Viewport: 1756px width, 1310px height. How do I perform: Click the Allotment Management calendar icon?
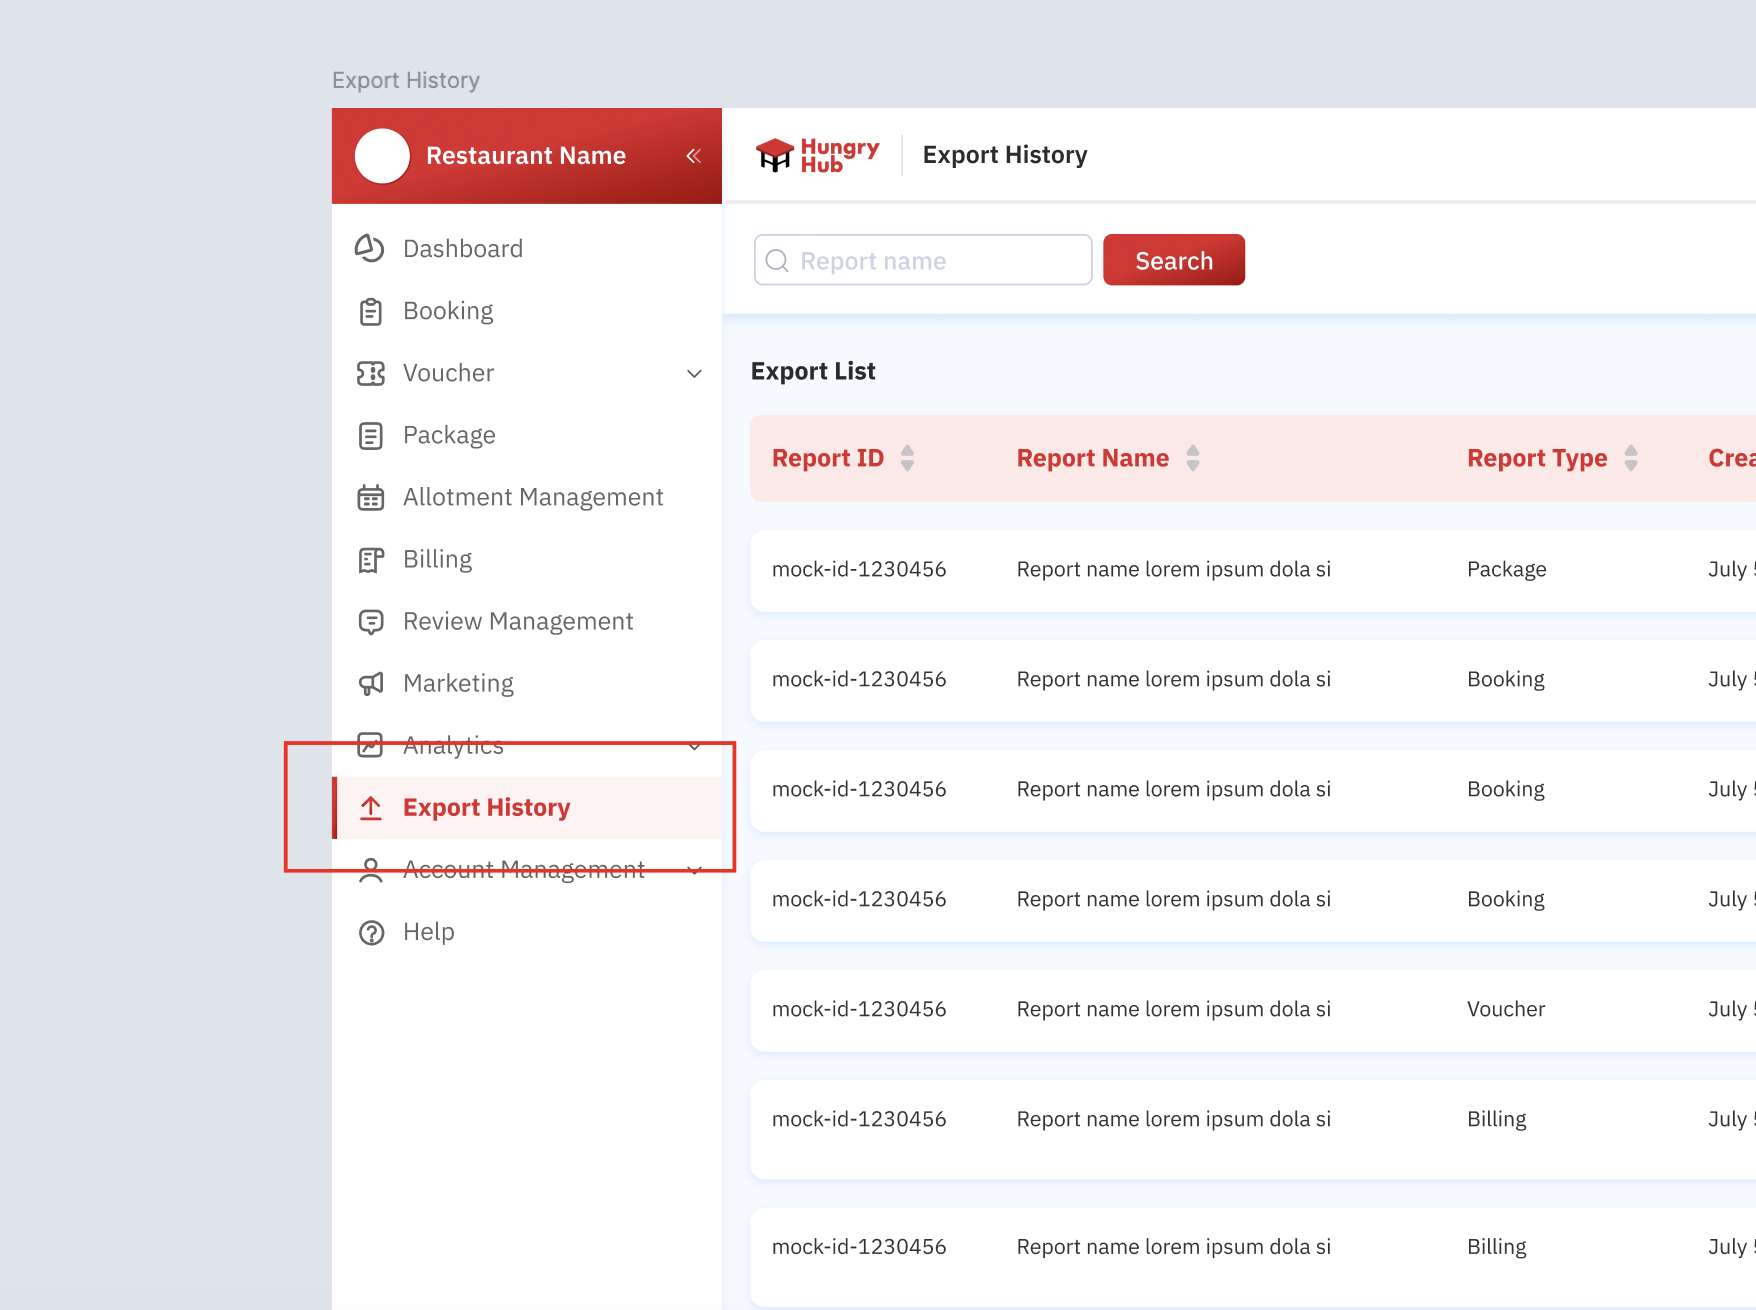[370, 498]
